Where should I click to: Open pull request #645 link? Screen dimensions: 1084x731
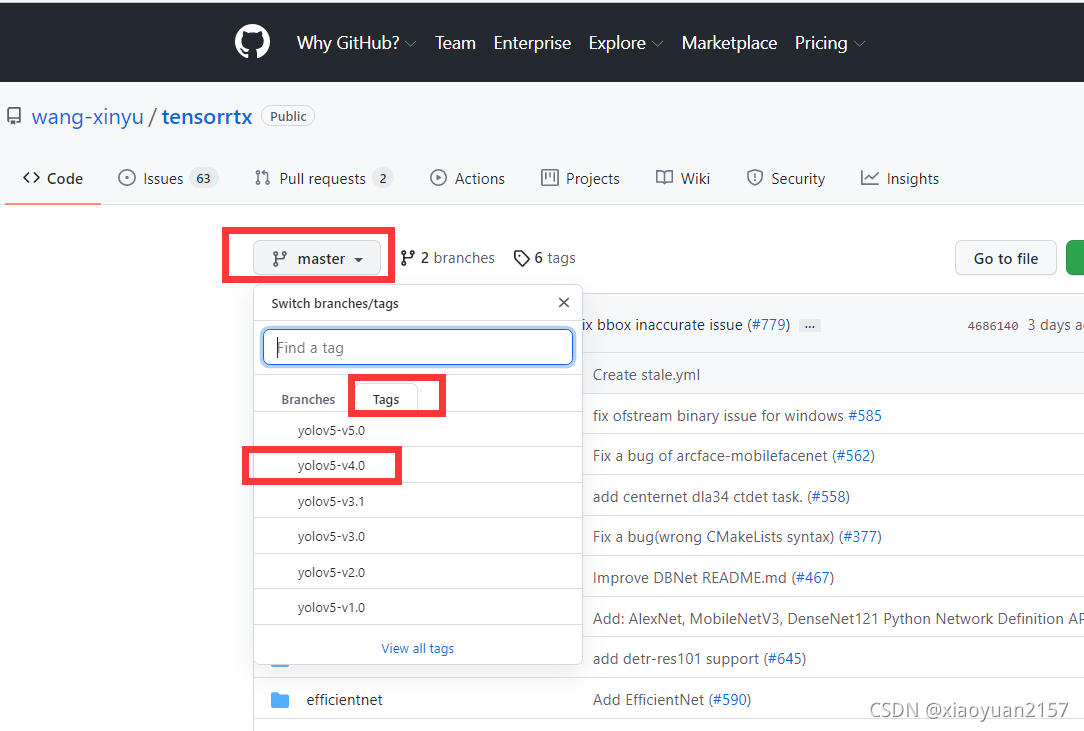click(x=785, y=658)
